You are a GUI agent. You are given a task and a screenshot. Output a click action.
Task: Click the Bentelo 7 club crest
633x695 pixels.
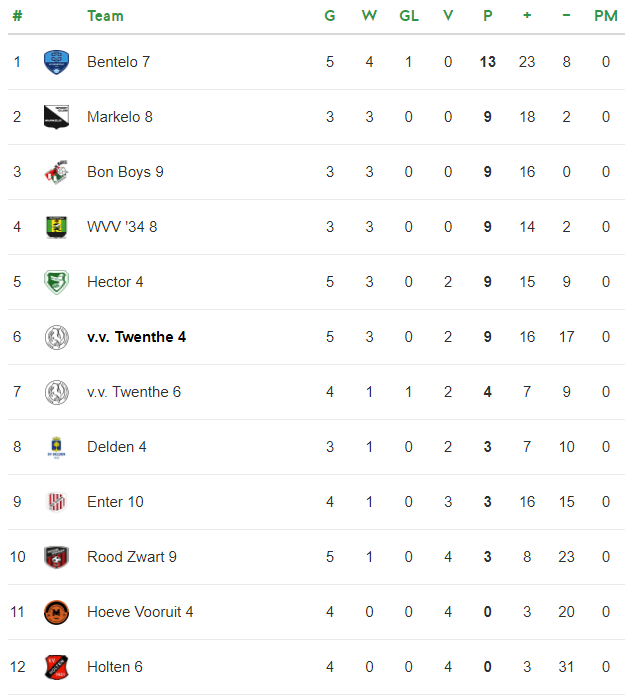(56, 62)
